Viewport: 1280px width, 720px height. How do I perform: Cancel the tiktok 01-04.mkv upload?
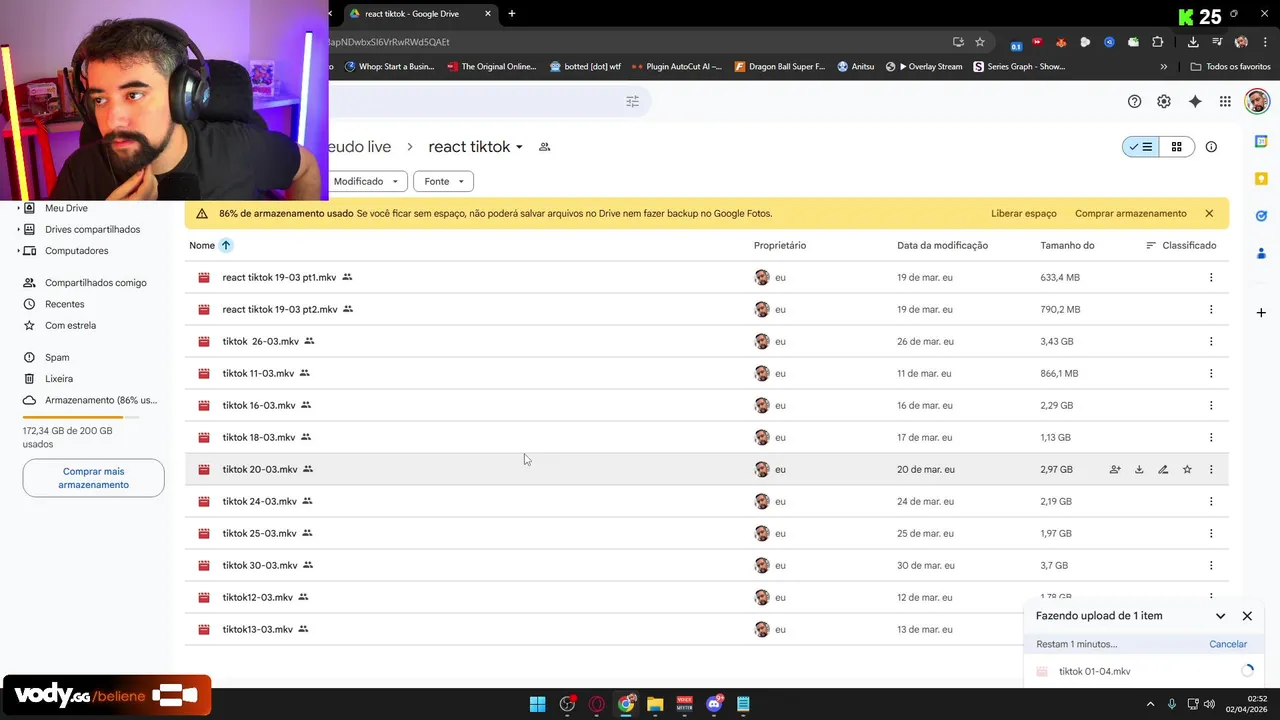pos(1228,644)
